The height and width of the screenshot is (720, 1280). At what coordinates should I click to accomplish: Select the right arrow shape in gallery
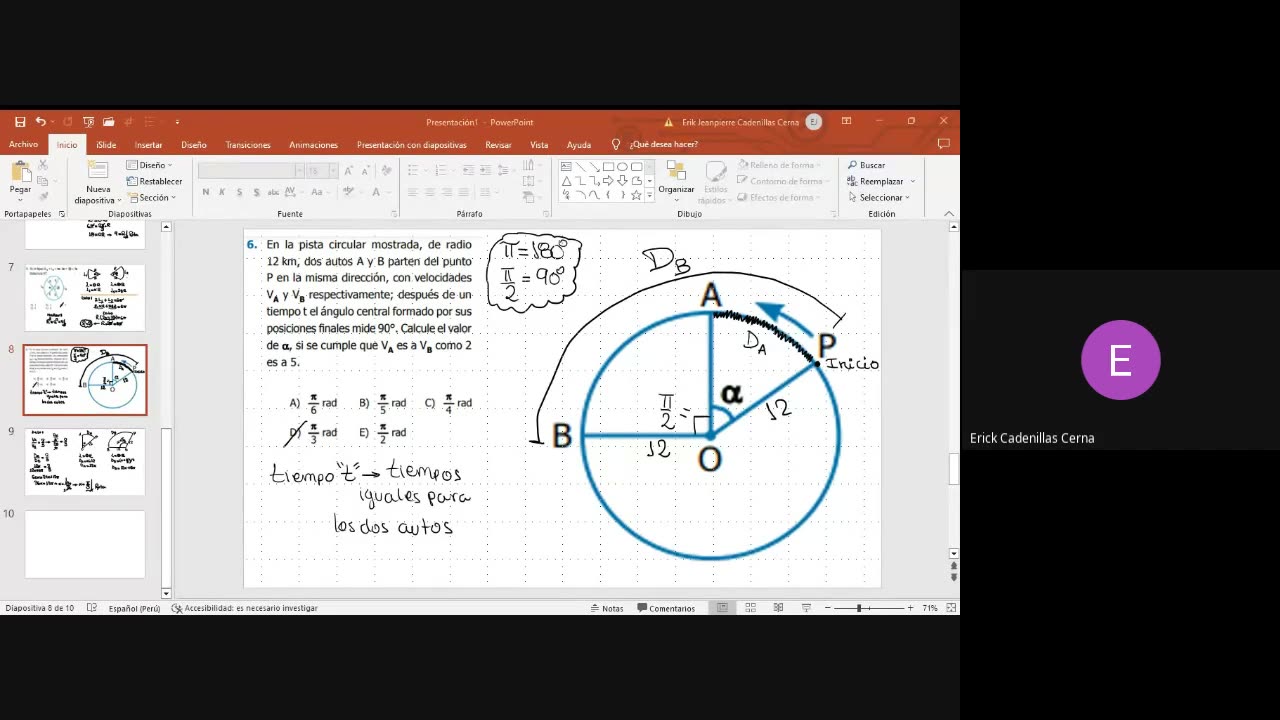[x=608, y=181]
